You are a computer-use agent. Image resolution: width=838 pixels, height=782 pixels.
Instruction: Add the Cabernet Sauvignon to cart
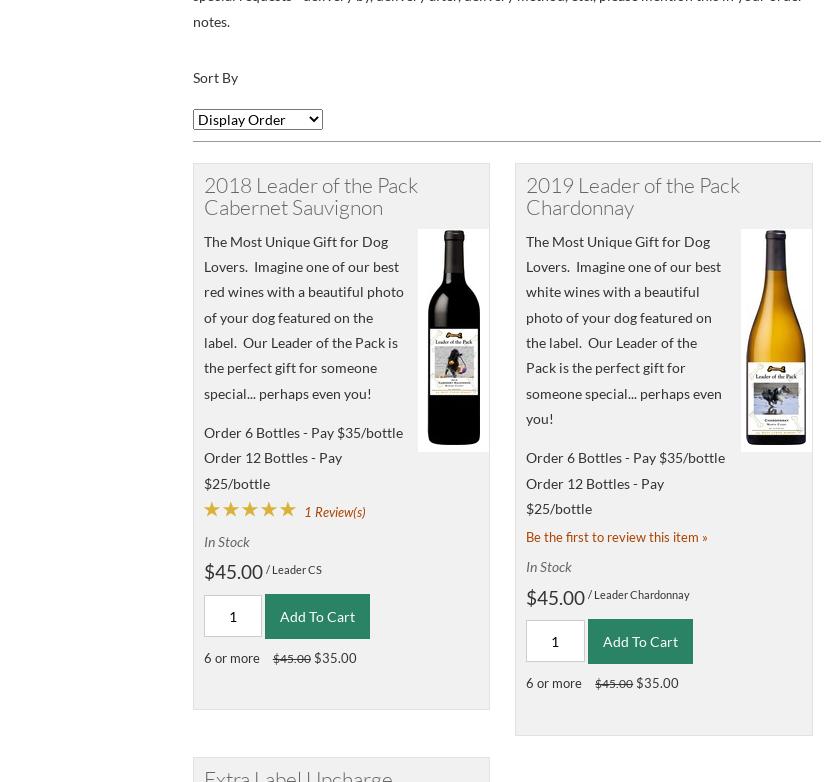point(317,616)
